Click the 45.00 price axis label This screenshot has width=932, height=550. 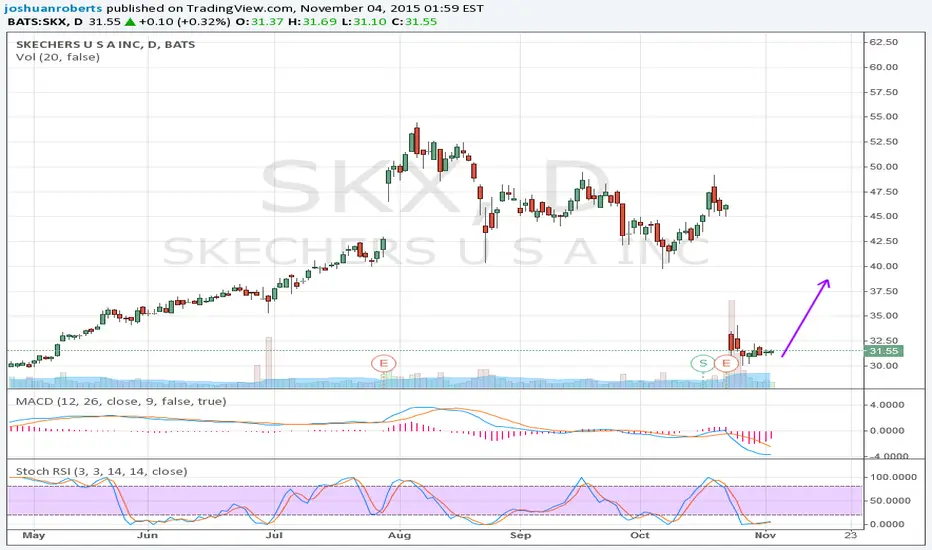pyautogui.click(x=884, y=216)
